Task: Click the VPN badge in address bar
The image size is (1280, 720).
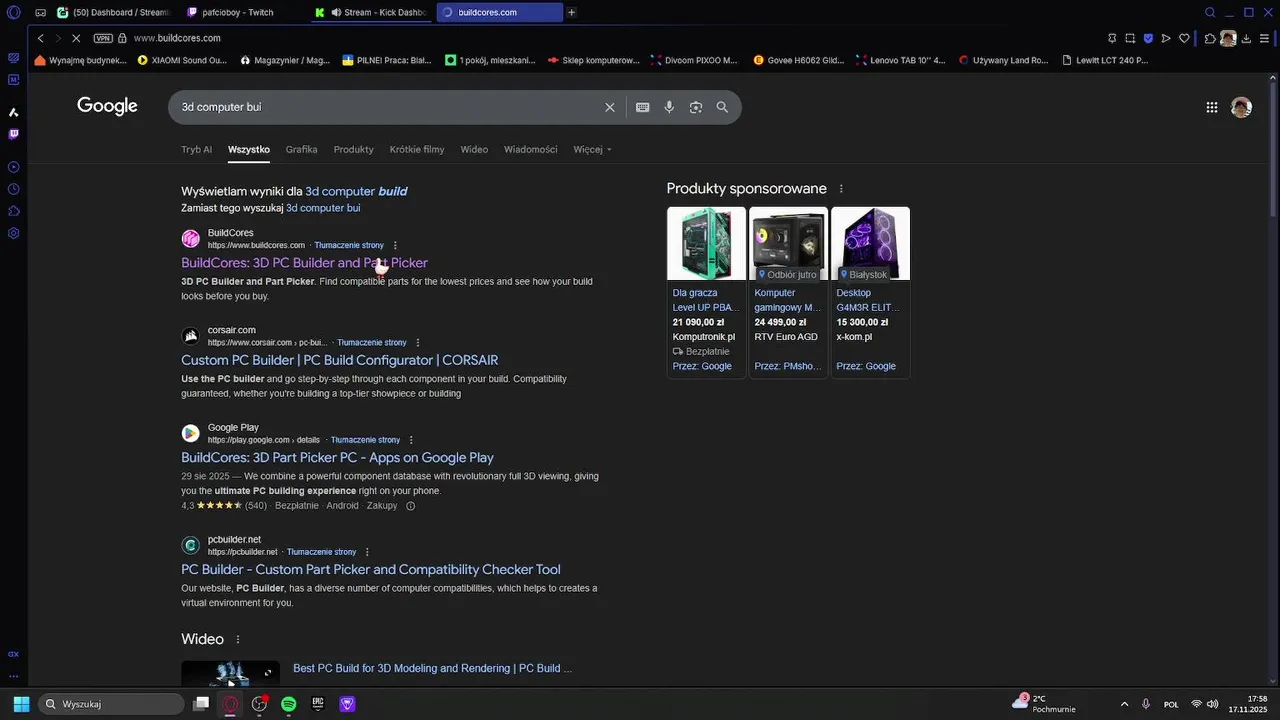Action: click(103, 38)
